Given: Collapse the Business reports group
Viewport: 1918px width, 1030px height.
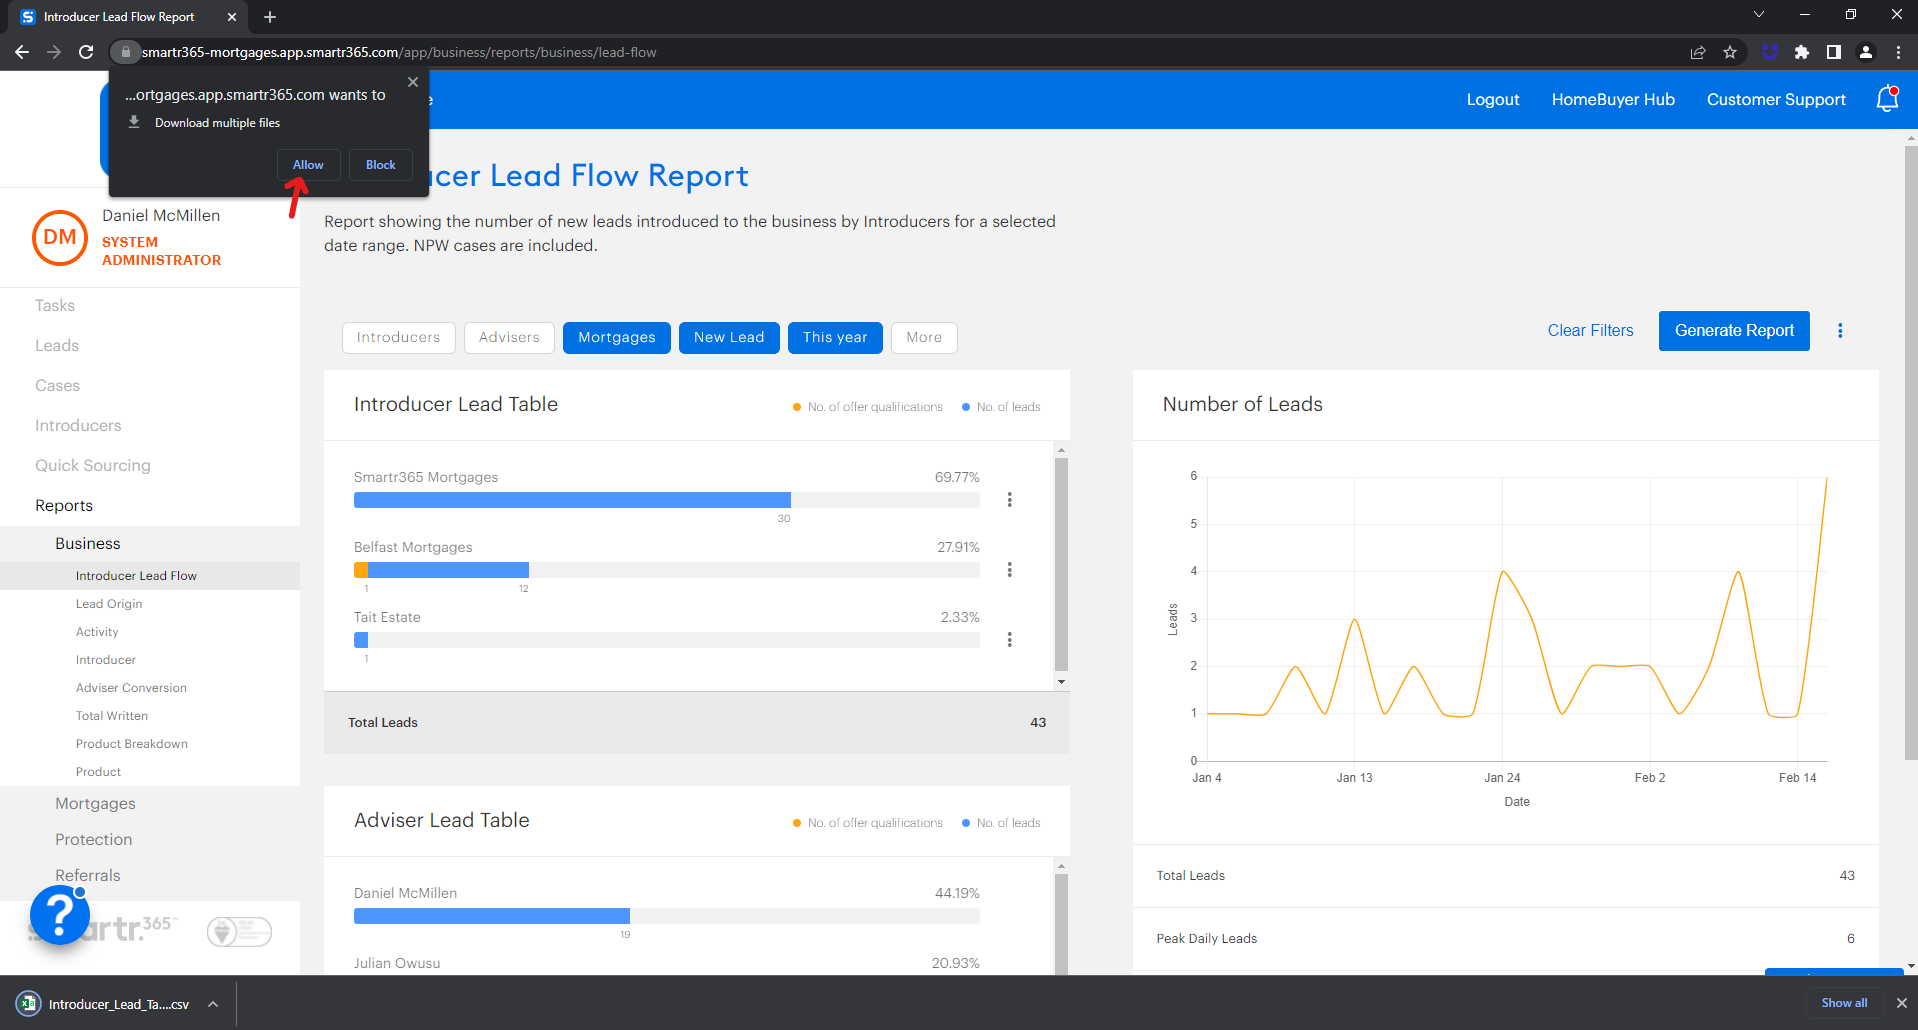Looking at the screenshot, I should point(88,544).
